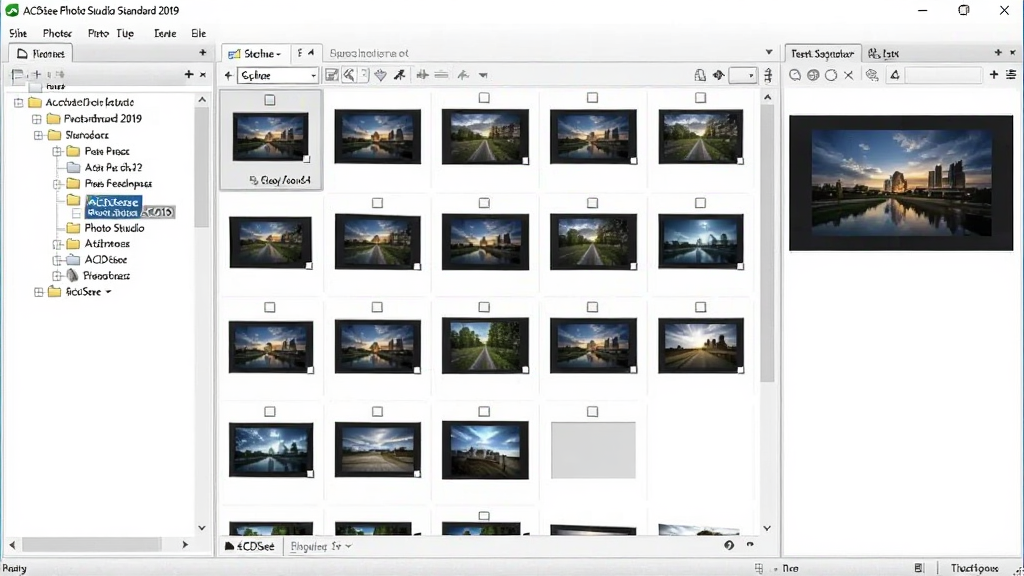The image size is (1024, 576).
Task: Click the folder tree icon at the left pane toolbar
Action: [18, 74]
